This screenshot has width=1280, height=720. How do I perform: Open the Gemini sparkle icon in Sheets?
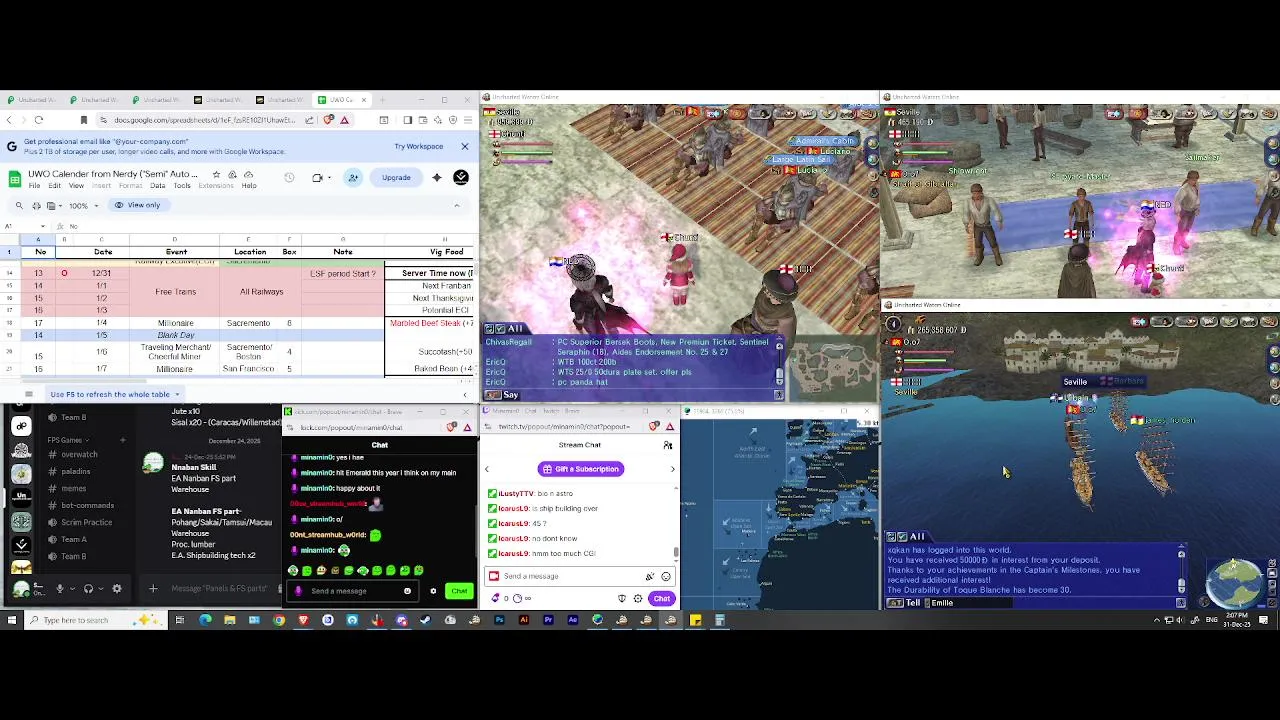[x=437, y=178]
